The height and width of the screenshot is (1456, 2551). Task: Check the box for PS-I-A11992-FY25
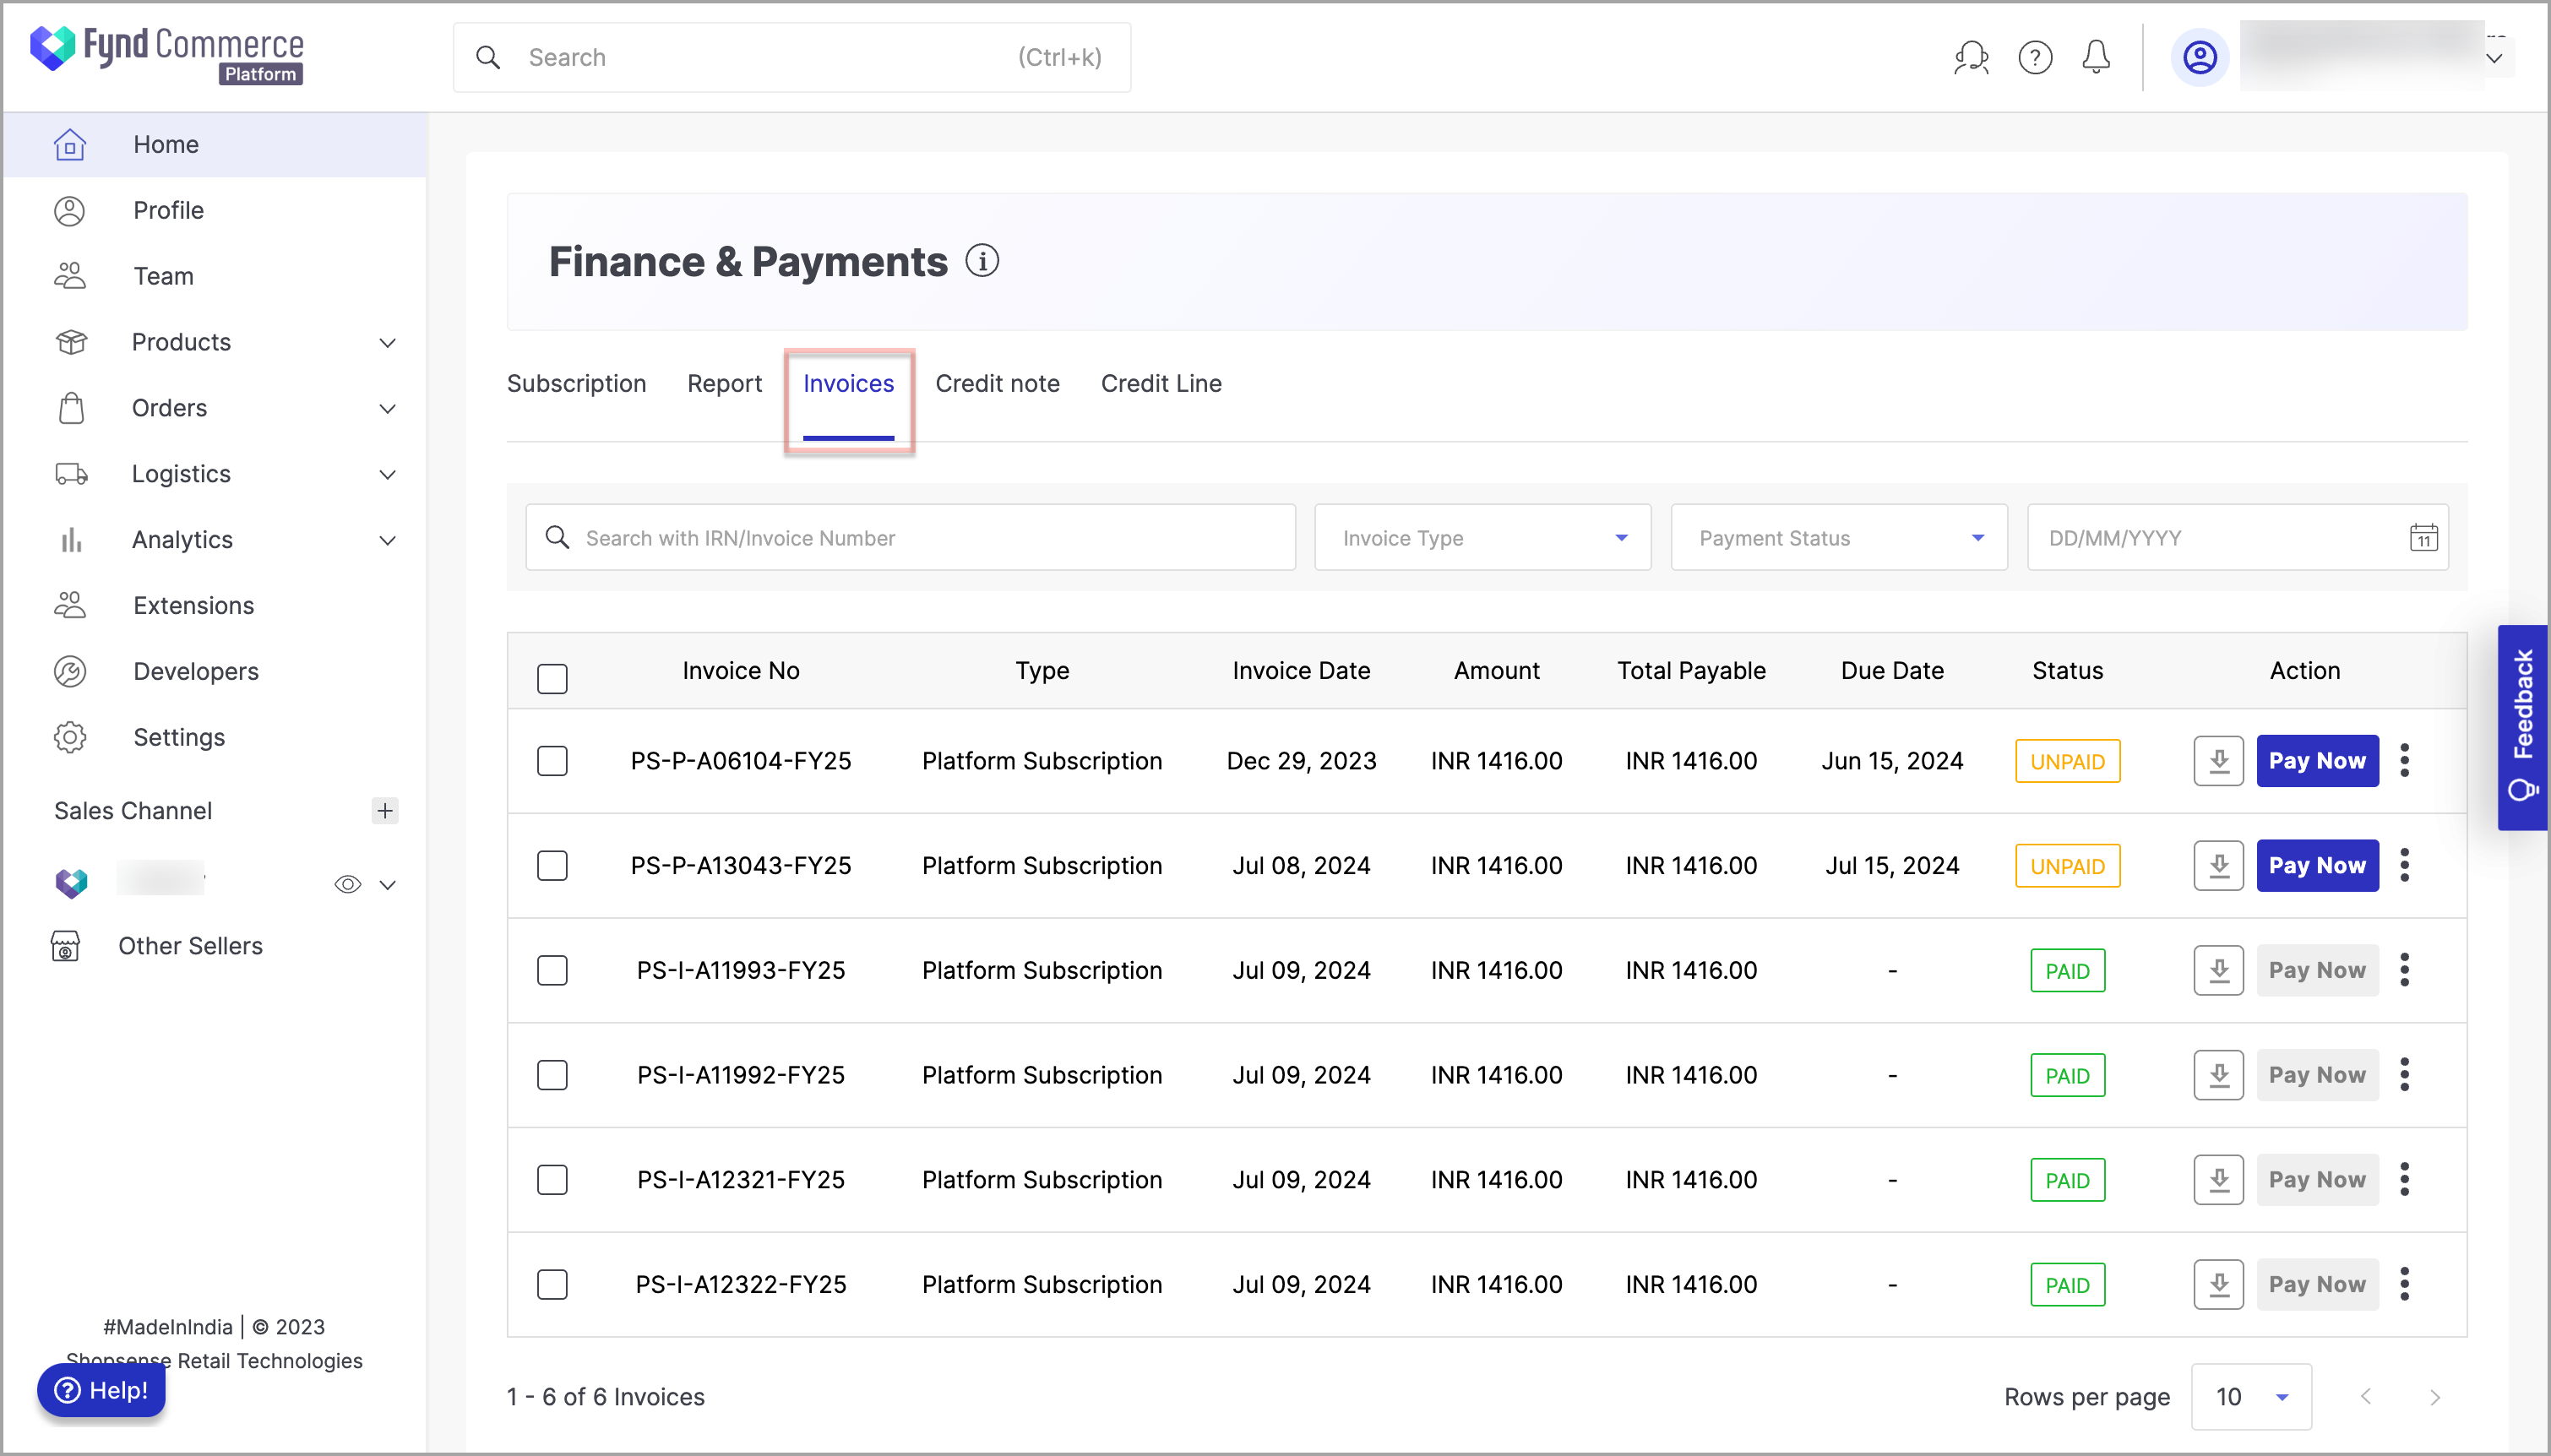pos(552,1075)
